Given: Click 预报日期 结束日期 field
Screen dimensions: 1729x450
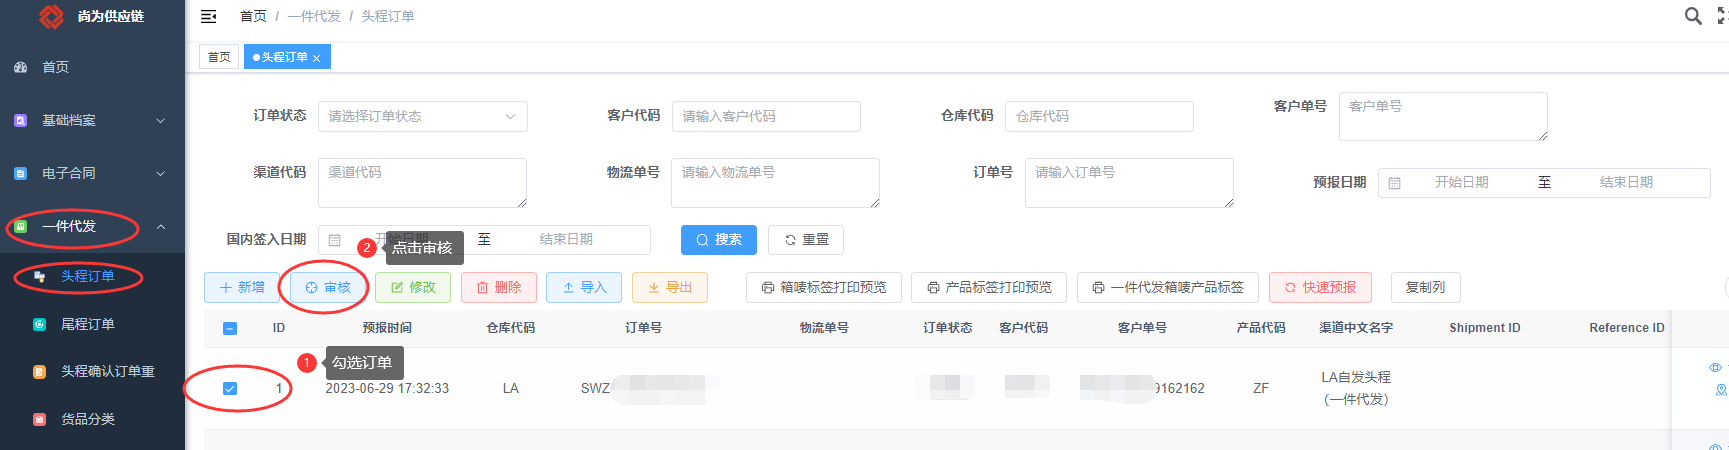Looking at the screenshot, I should (x=1626, y=182).
